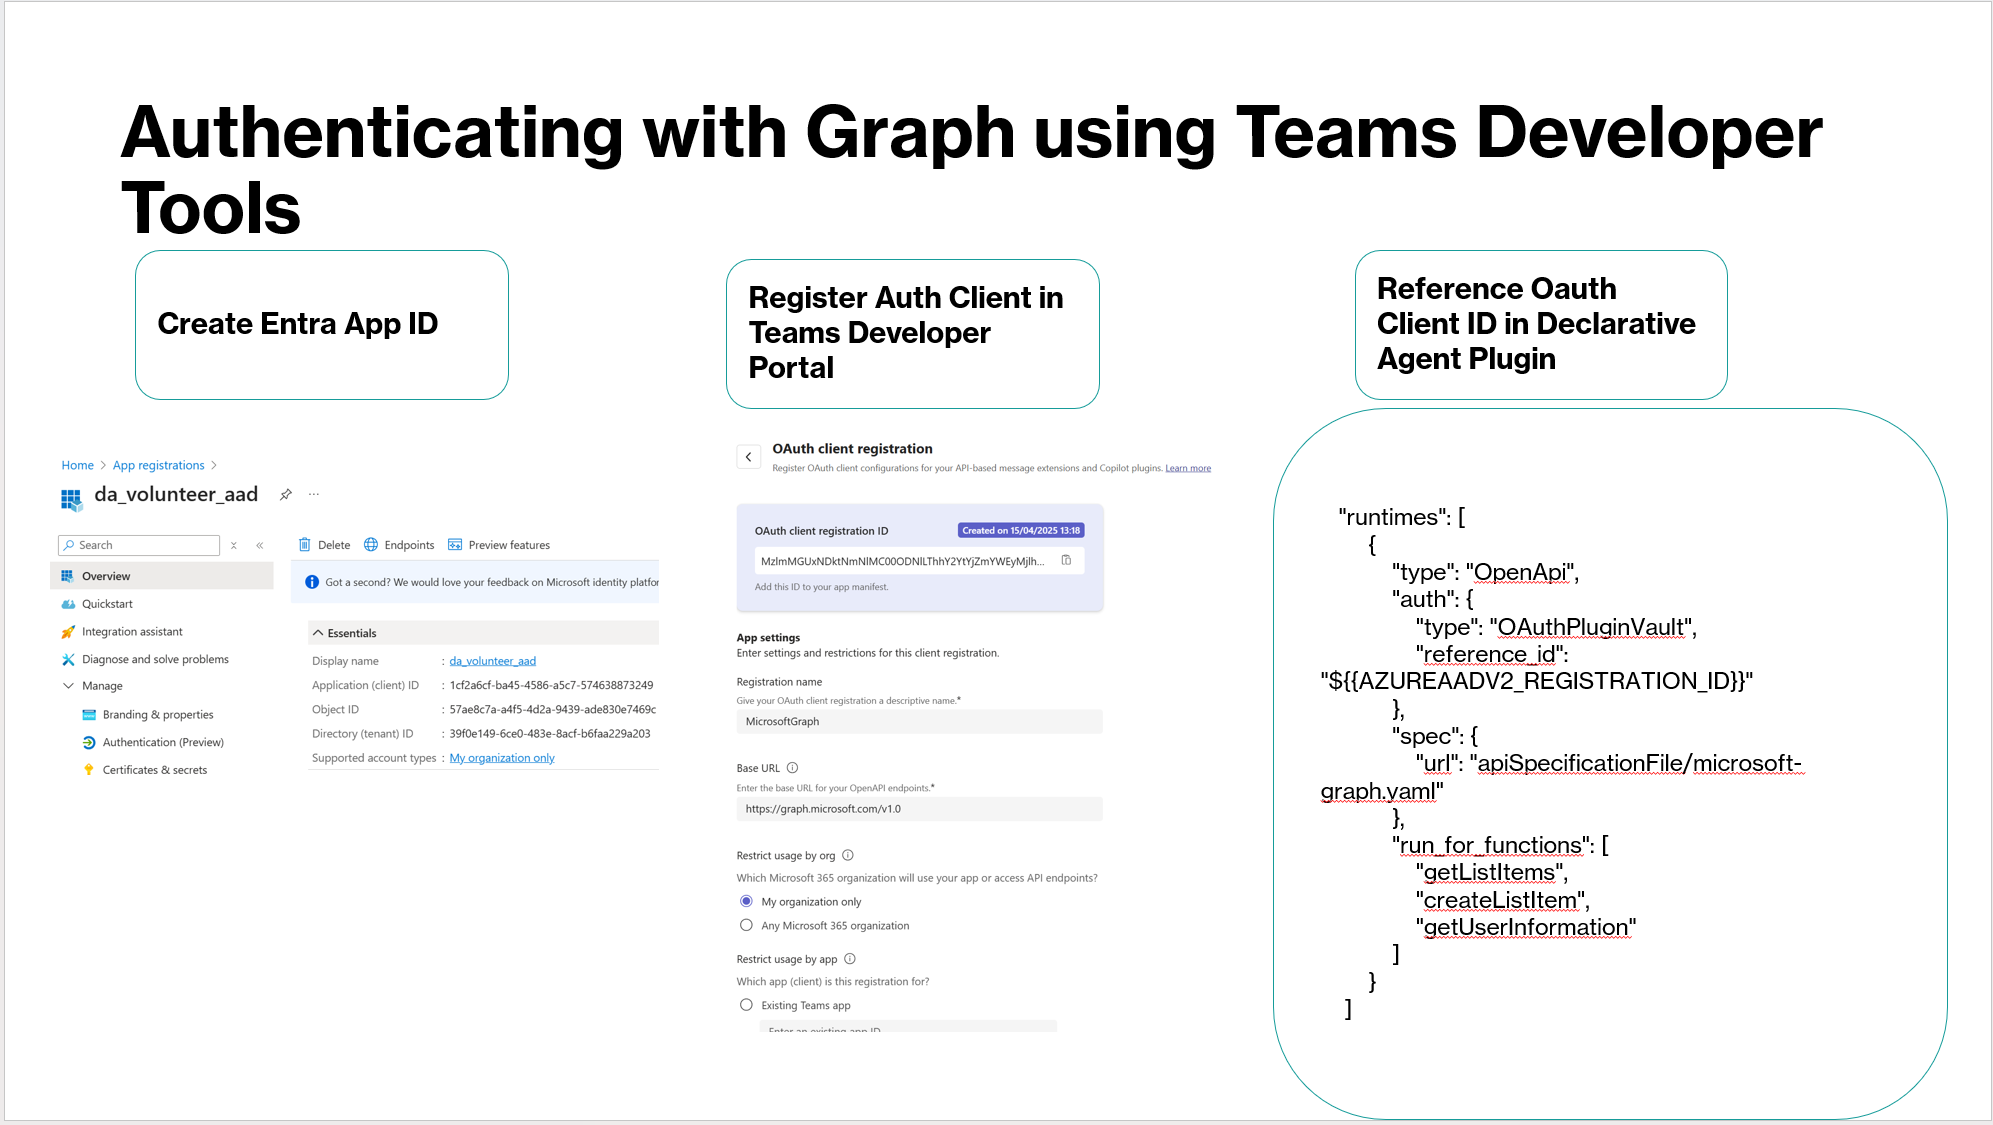Click the Registration name input MicrosoftGraph
Screen dimensions: 1993x1125
(x=918, y=721)
